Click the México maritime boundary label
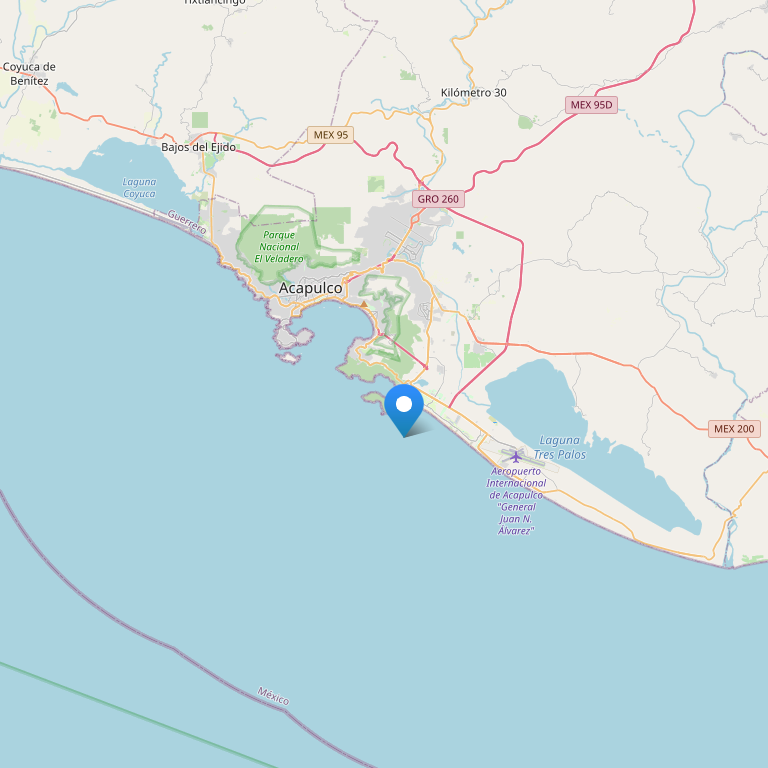The image size is (768, 768). (273, 696)
